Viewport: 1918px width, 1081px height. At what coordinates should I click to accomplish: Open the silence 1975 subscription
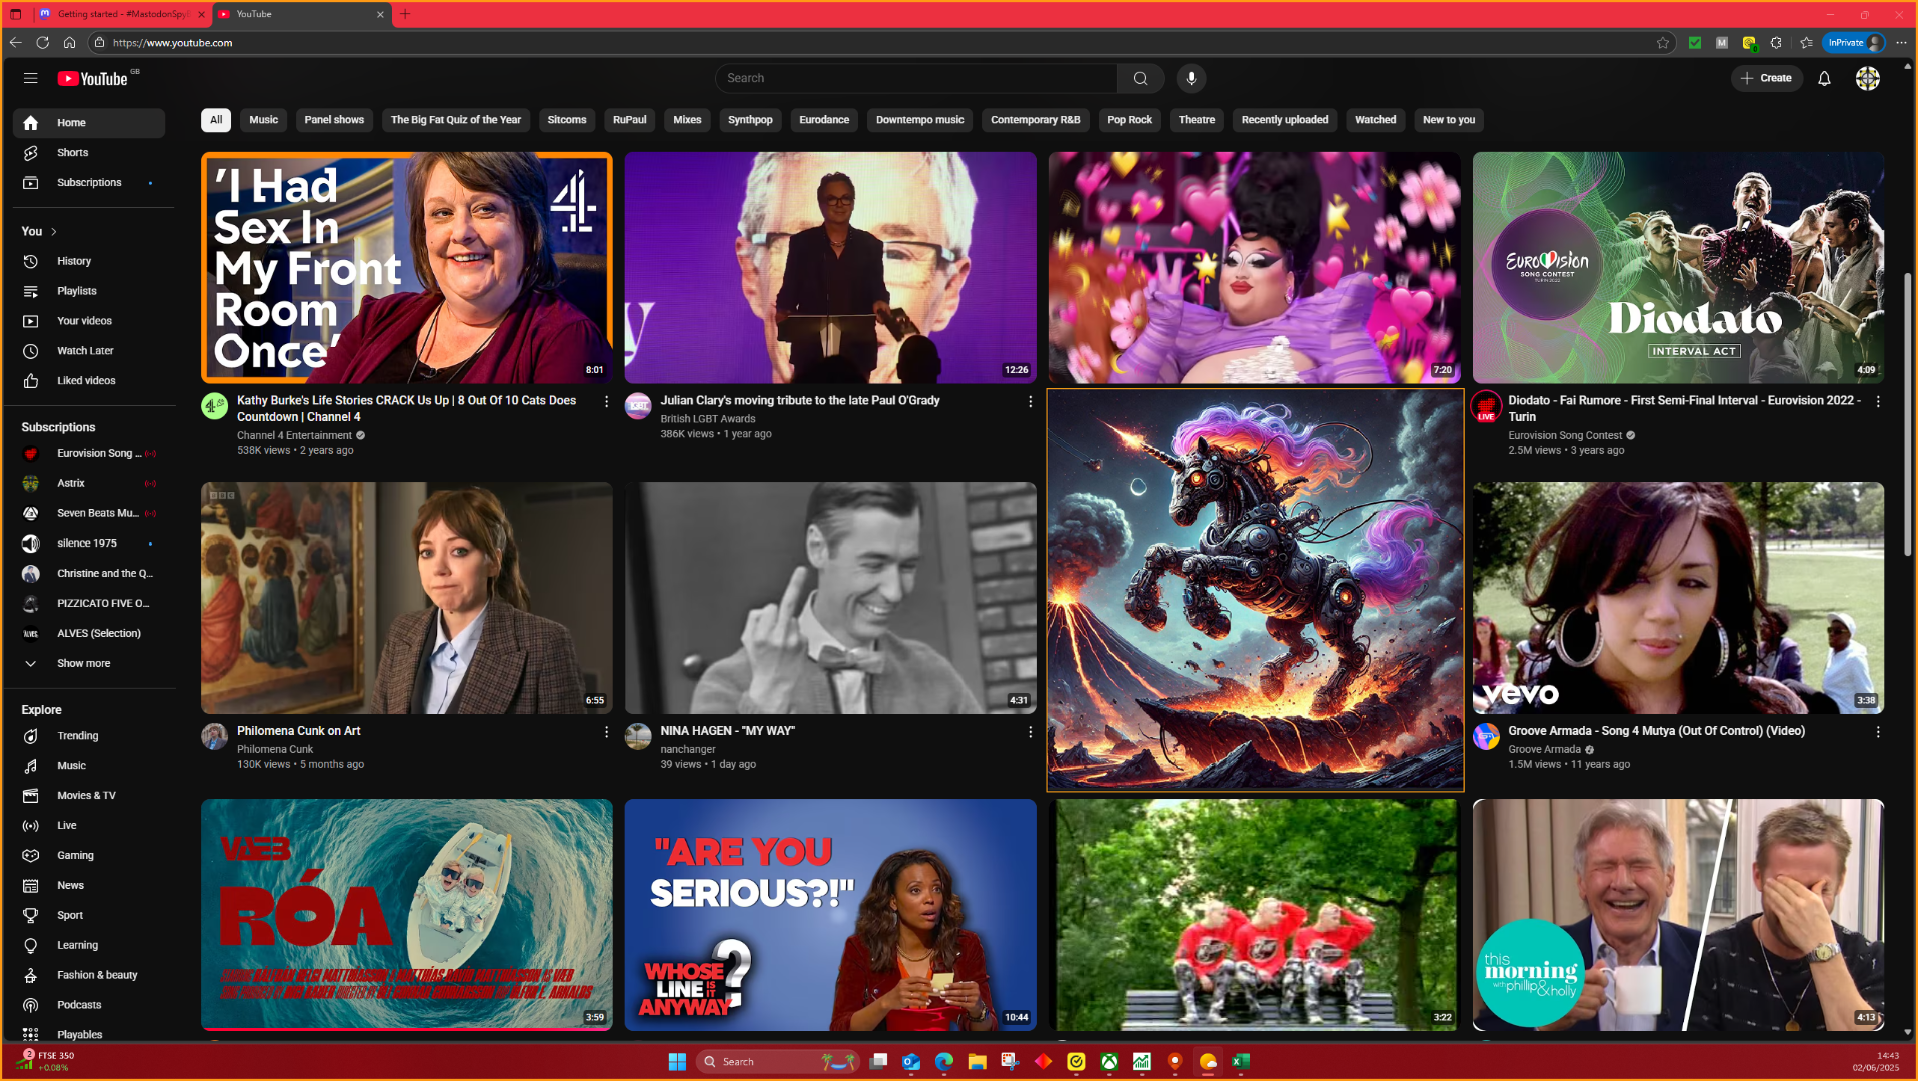pos(89,544)
